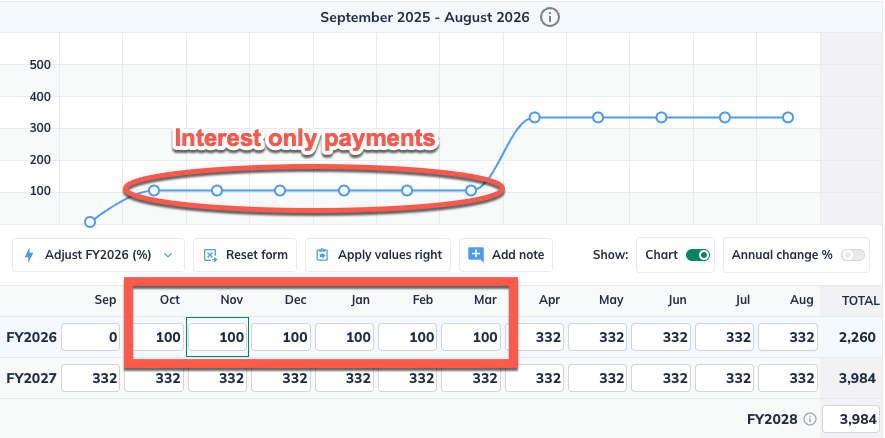Click the September 2025 - August 2026 title
This screenshot has height=438, width=885.
[425, 17]
